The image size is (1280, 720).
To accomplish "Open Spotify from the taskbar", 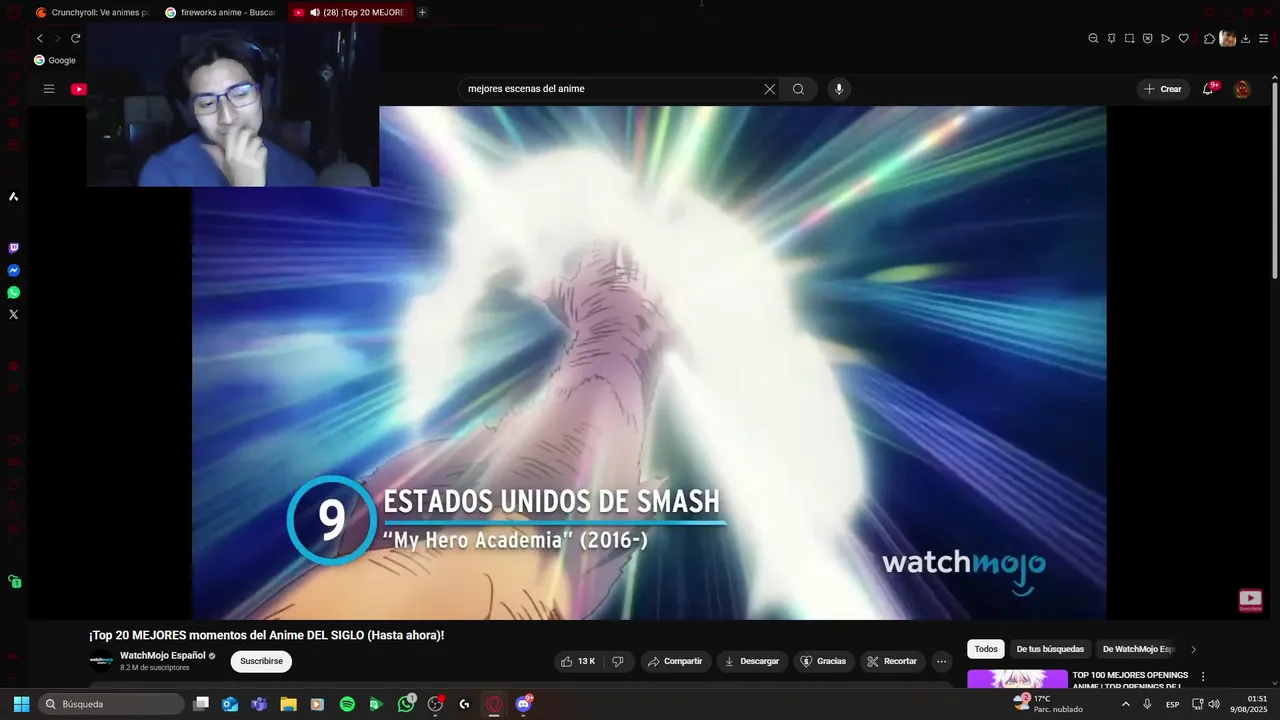I will point(347,704).
